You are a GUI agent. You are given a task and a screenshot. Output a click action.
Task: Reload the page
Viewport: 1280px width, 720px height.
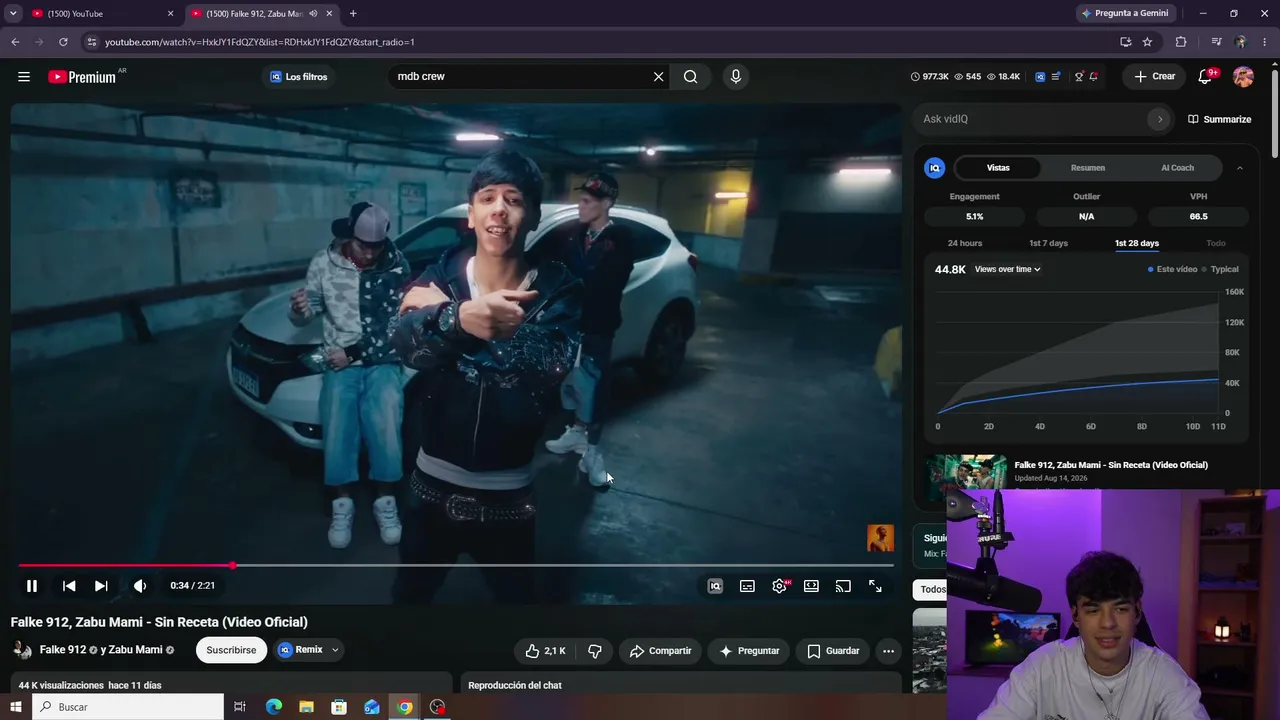pos(63,42)
